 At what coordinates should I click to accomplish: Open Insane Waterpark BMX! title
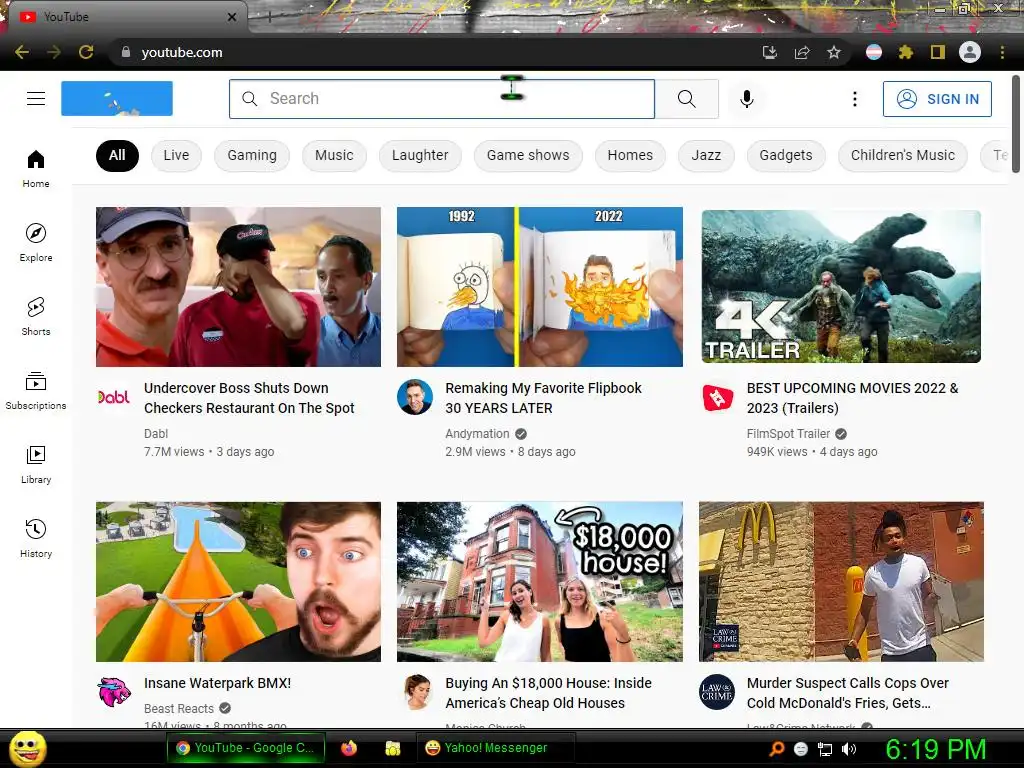point(217,683)
